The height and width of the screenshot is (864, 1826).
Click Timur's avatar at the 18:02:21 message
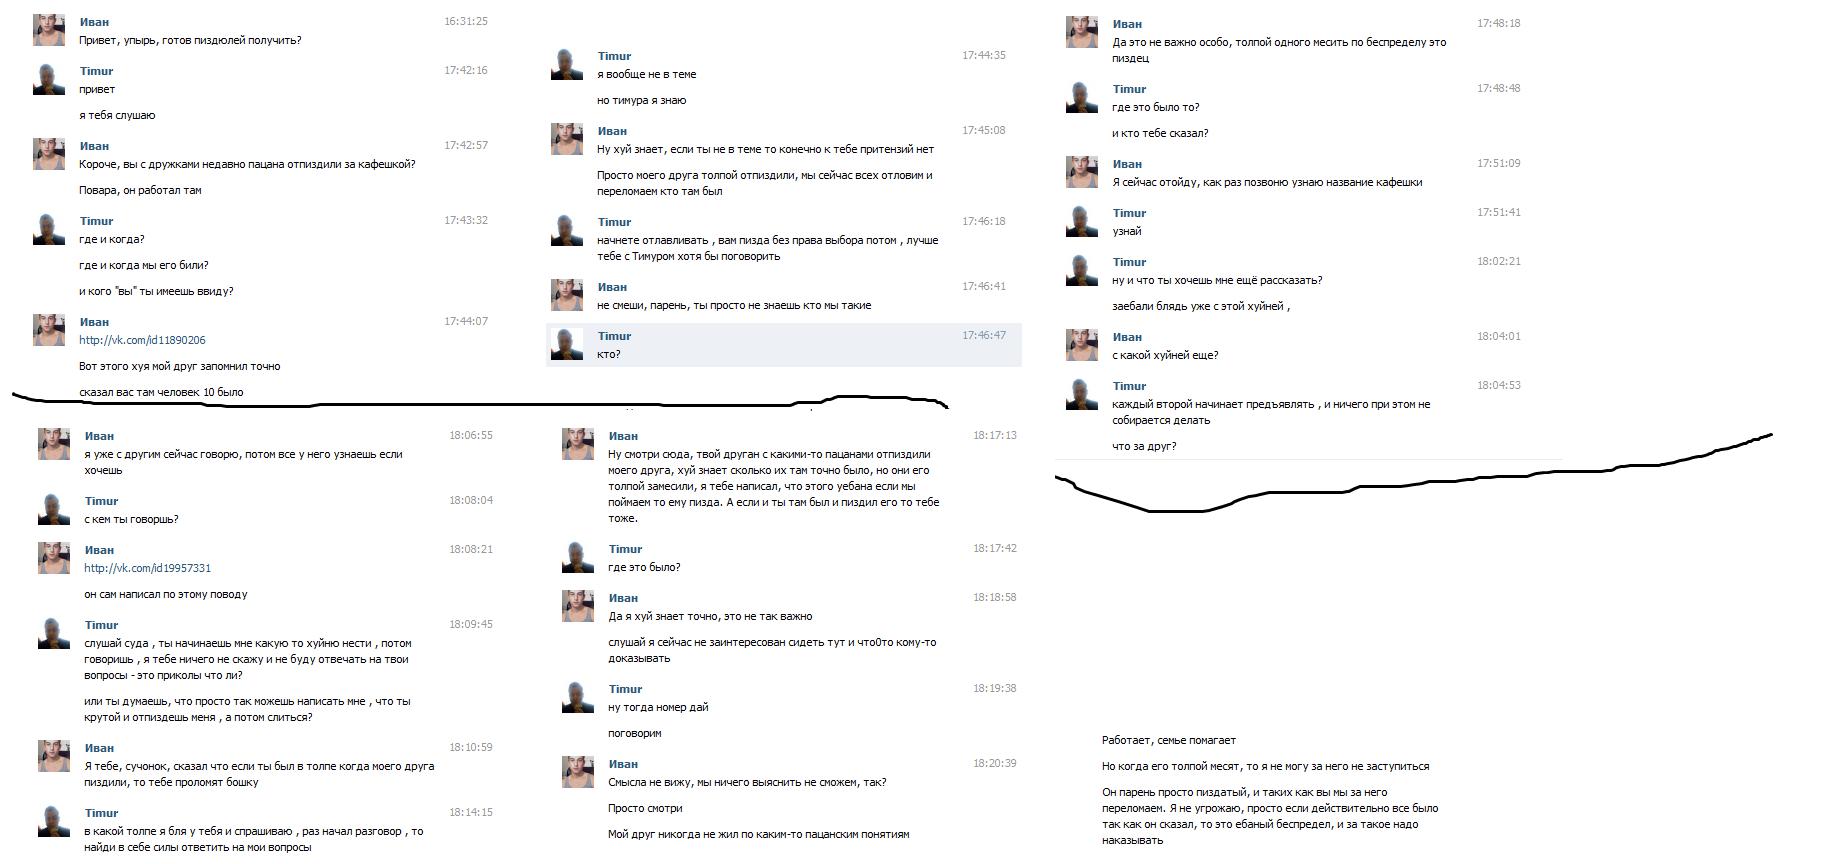(1082, 270)
